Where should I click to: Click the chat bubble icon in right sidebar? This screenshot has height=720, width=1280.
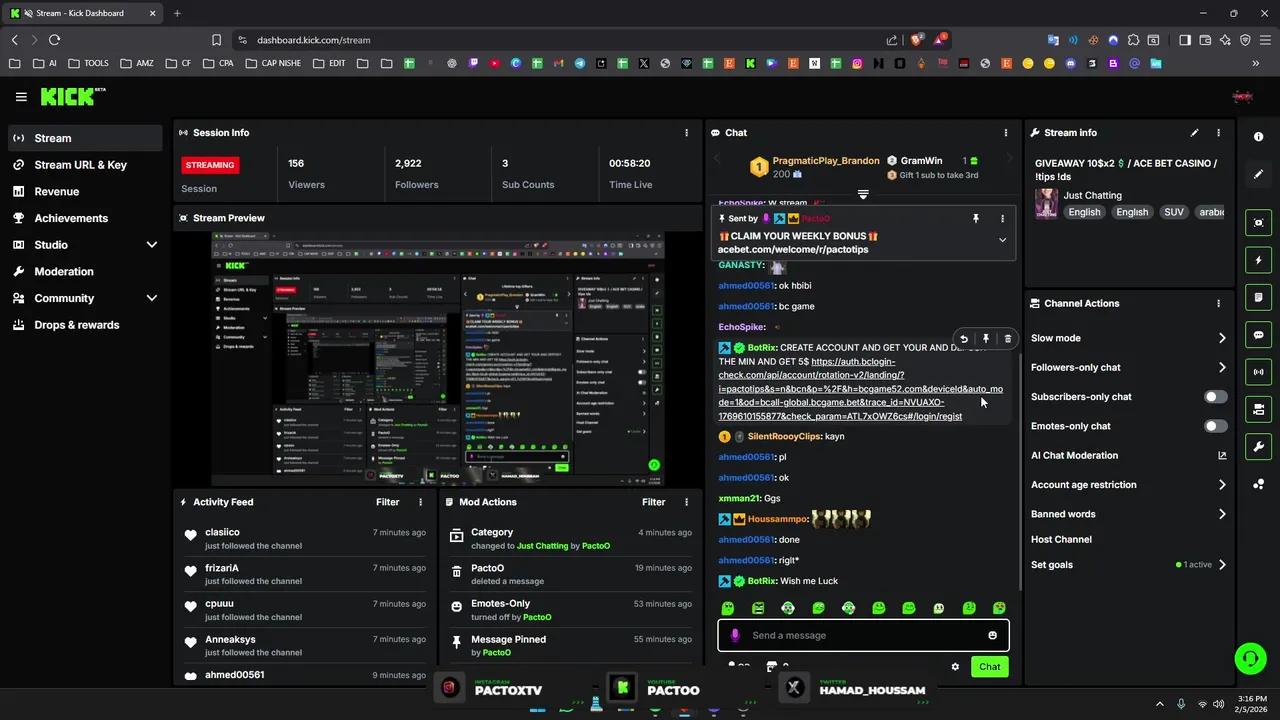[1258, 335]
